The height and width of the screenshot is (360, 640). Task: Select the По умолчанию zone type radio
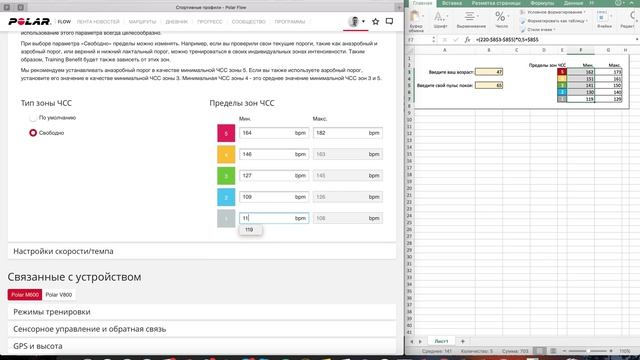coord(33,118)
